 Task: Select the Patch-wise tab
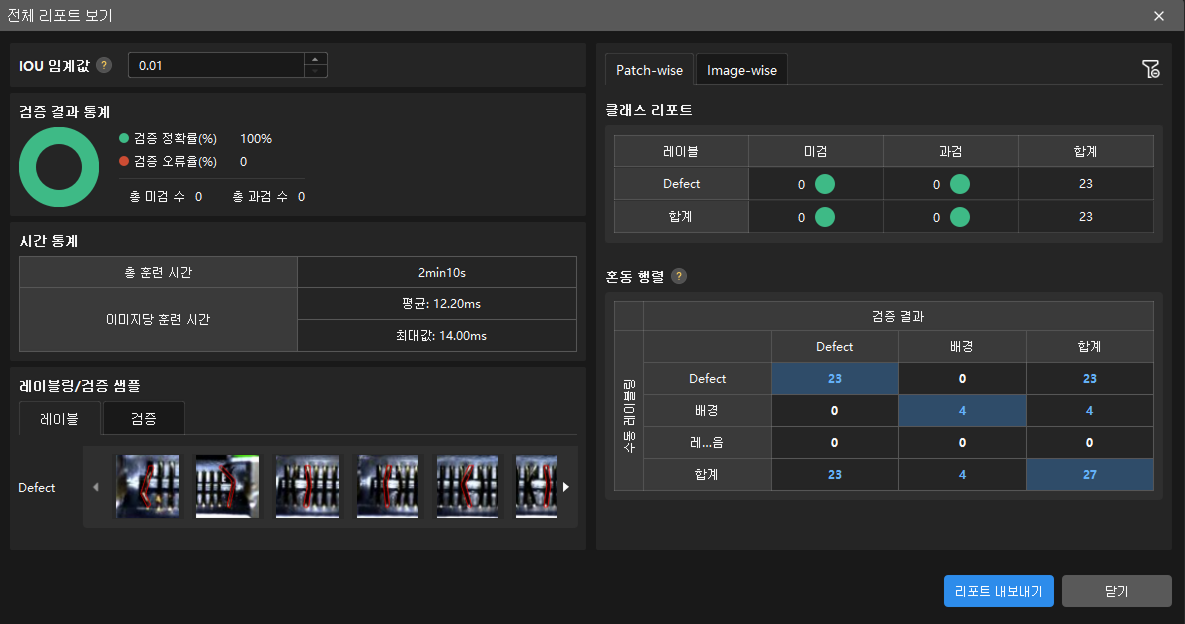[x=649, y=71]
